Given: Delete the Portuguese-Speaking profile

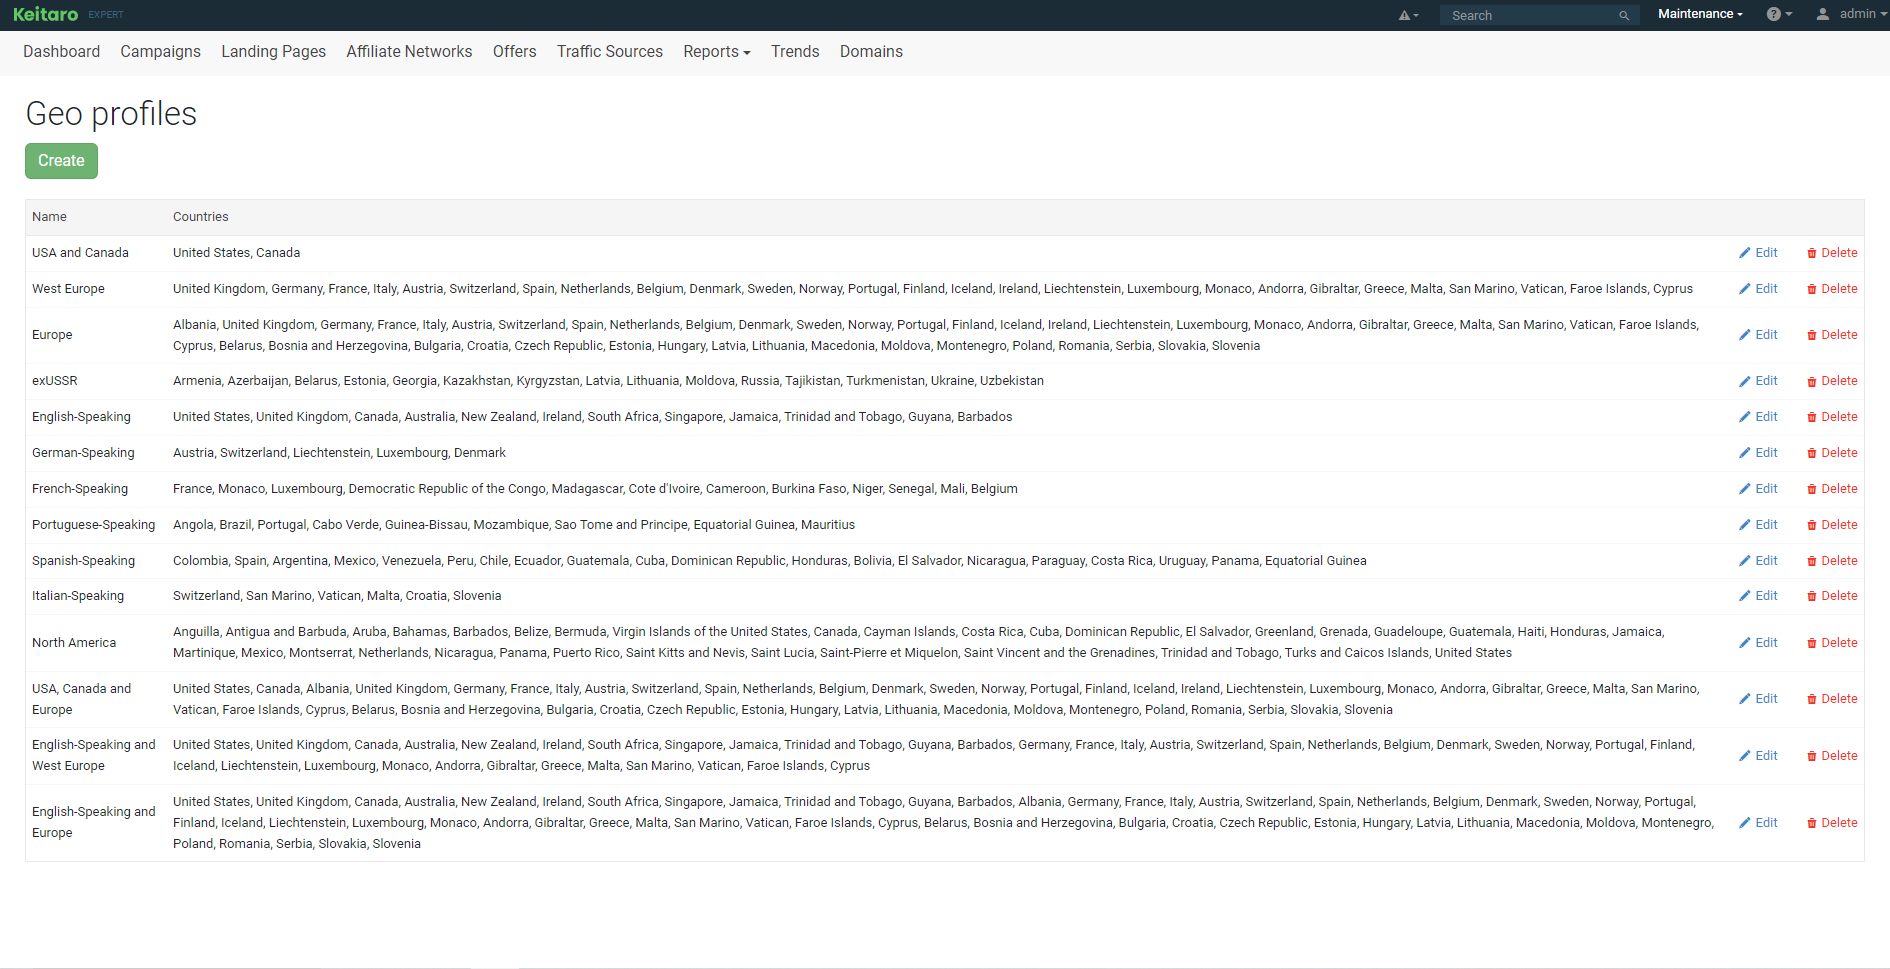Looking at the screenshot, I should (x=1832, y=525).
